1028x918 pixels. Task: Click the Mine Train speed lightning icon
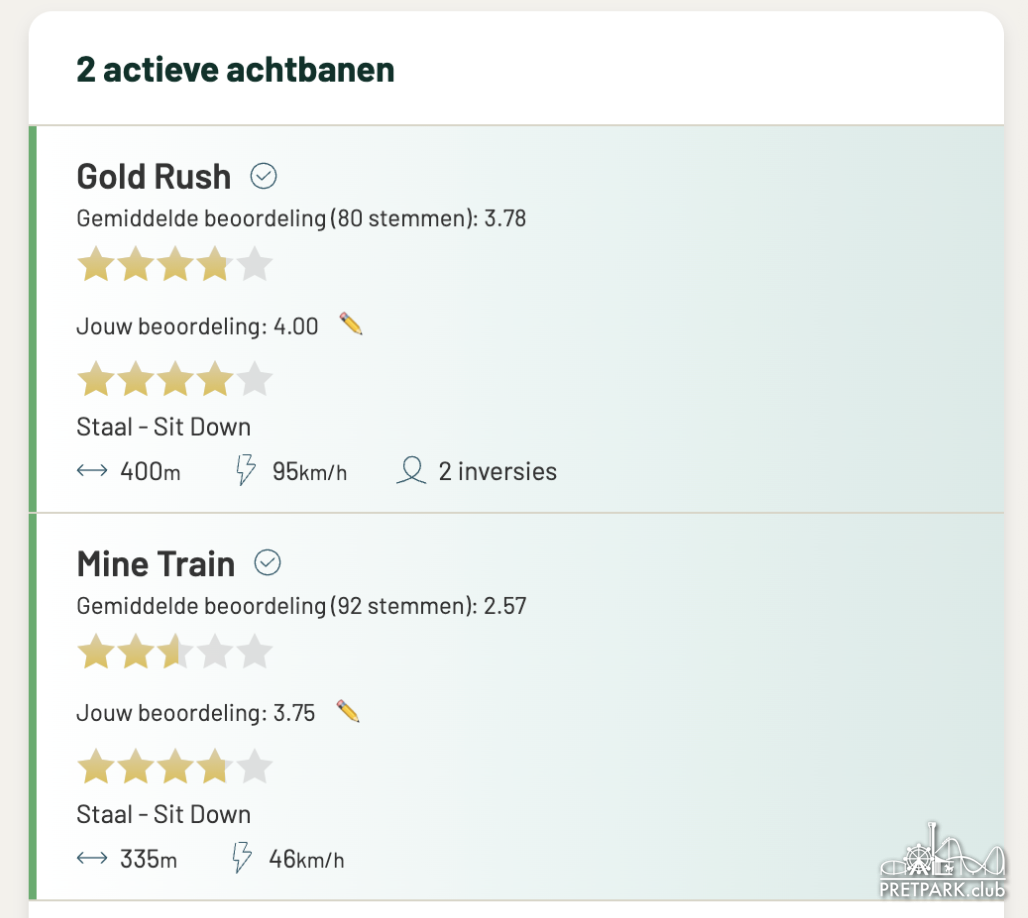coord(242,858)
